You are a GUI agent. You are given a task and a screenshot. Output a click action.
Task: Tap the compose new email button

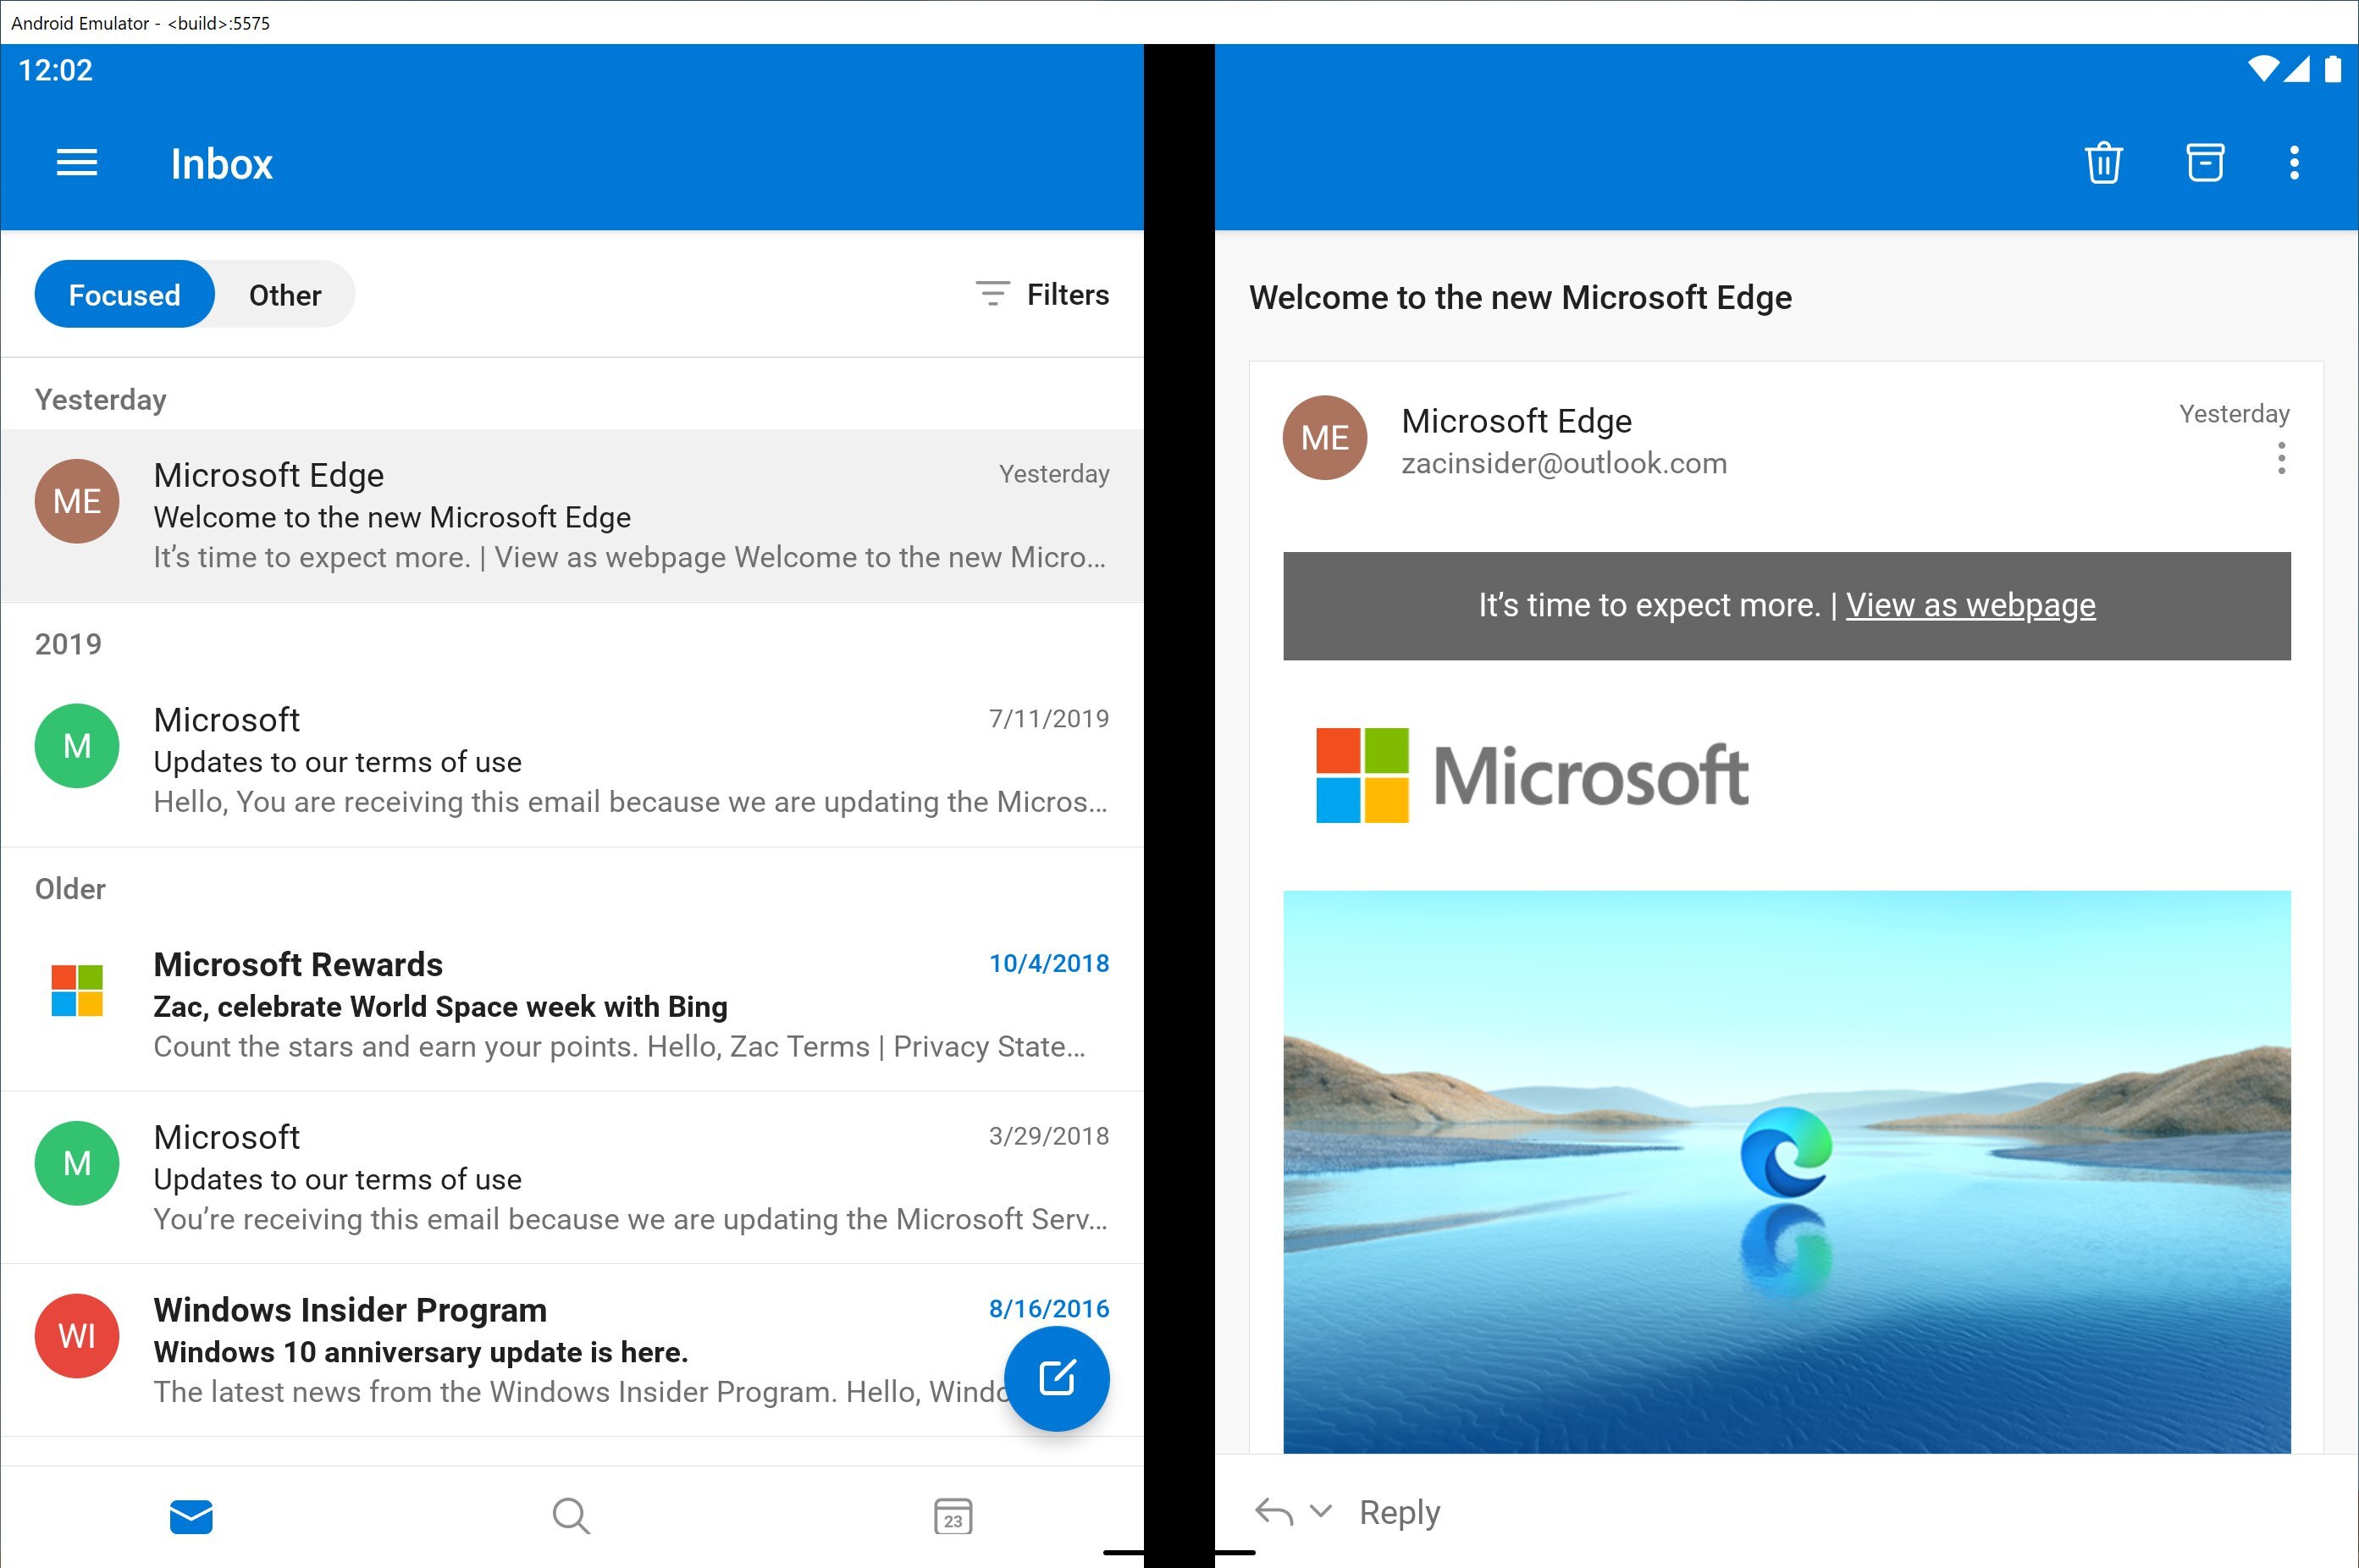pyautogui.click(x=1056, y=1378)
